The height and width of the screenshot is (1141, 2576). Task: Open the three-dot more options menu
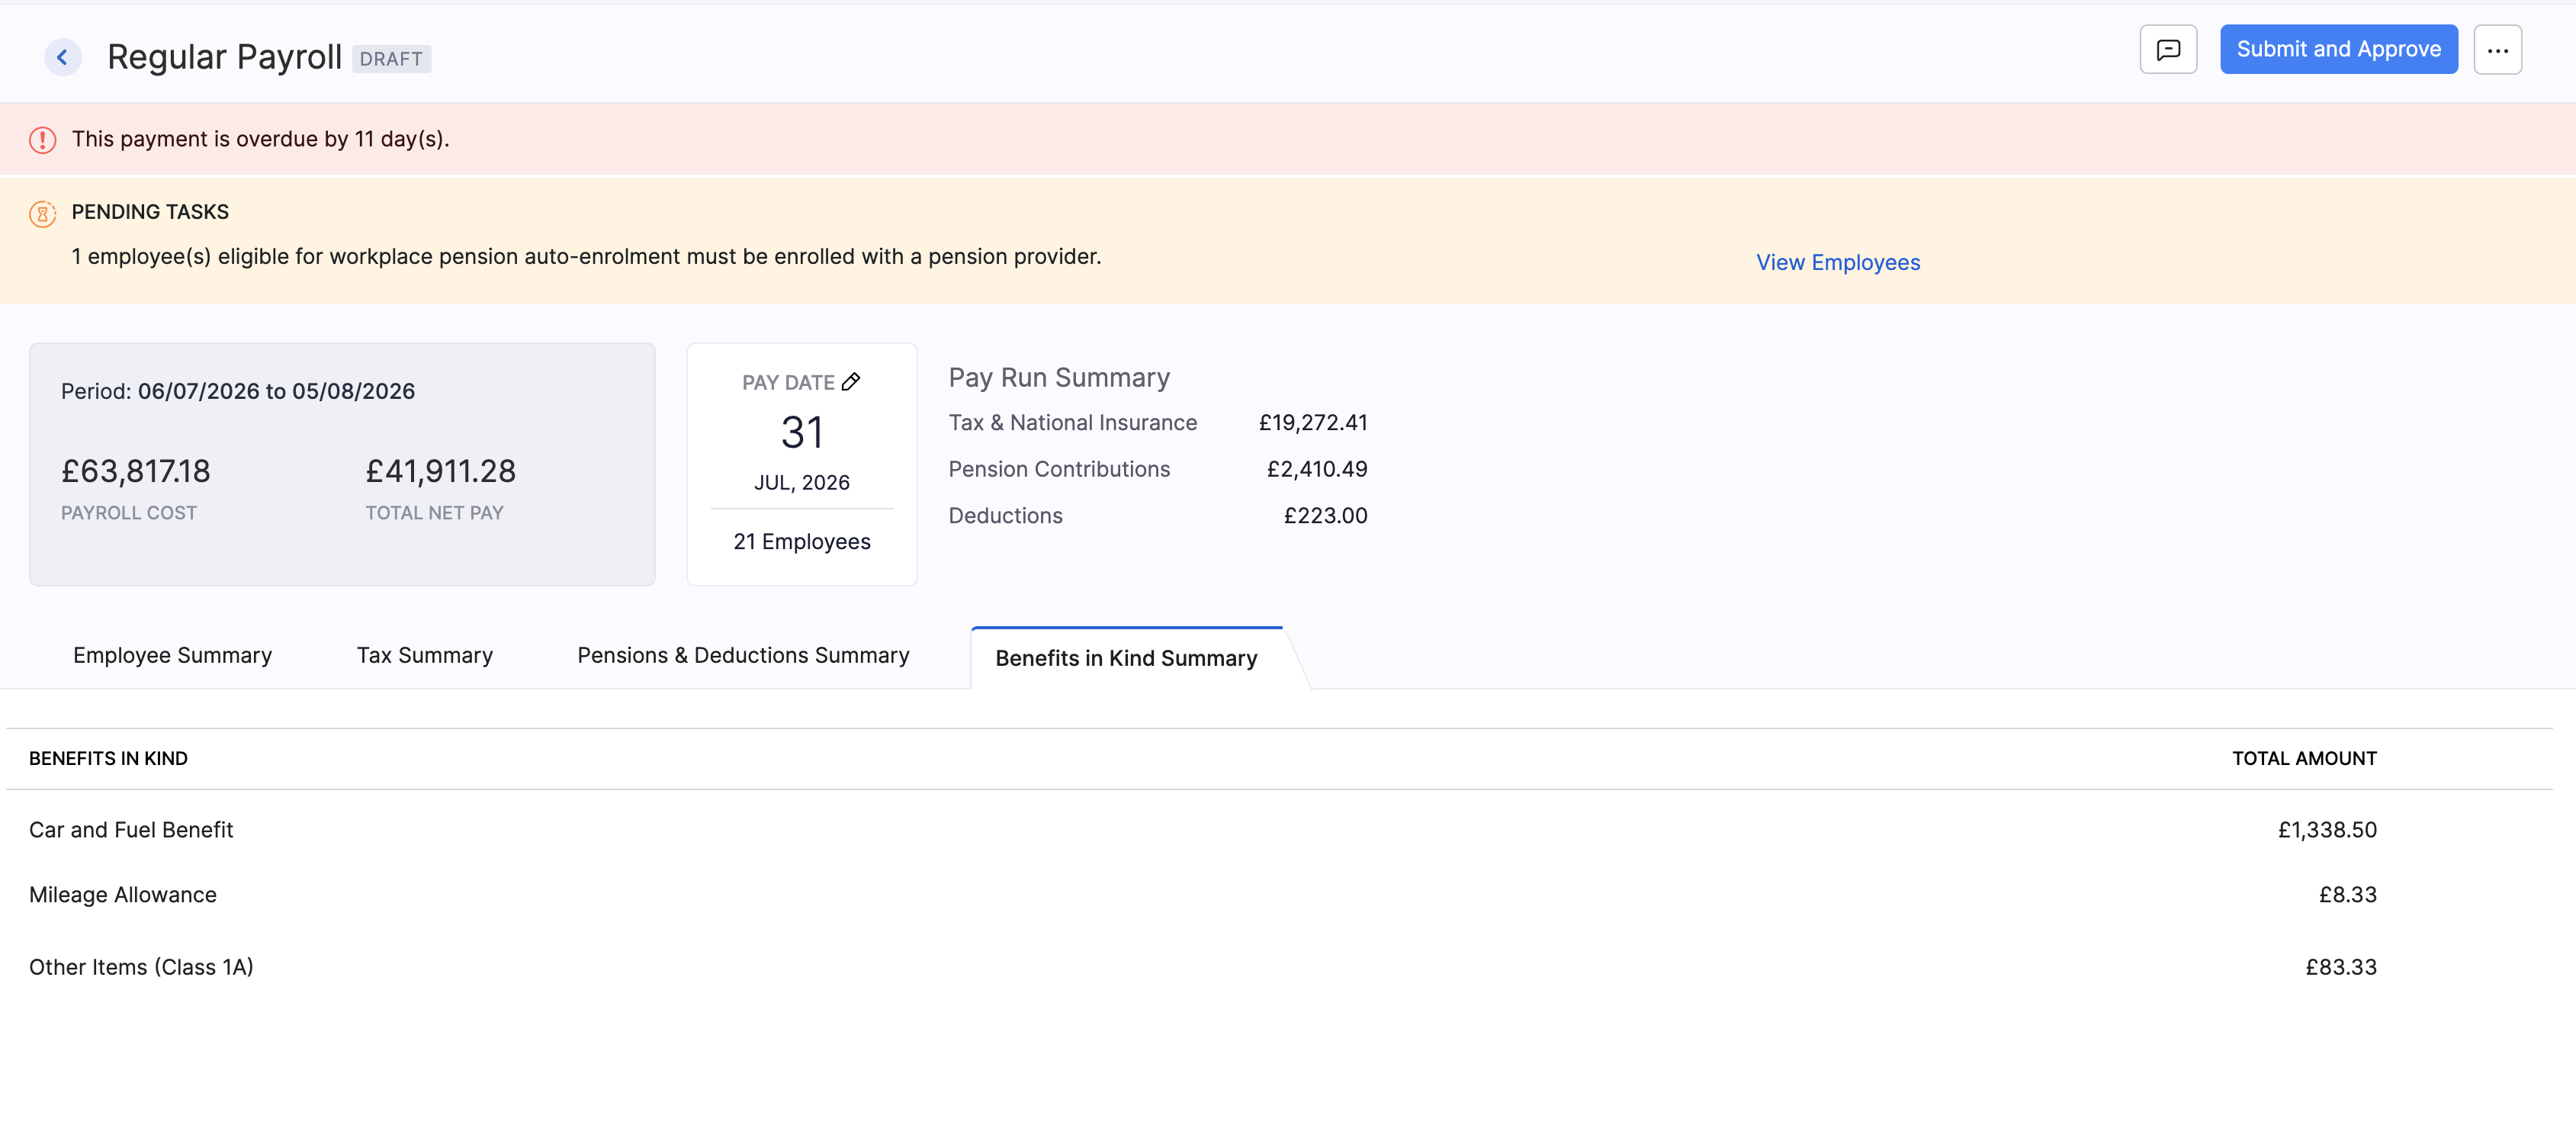(2497, 49)
